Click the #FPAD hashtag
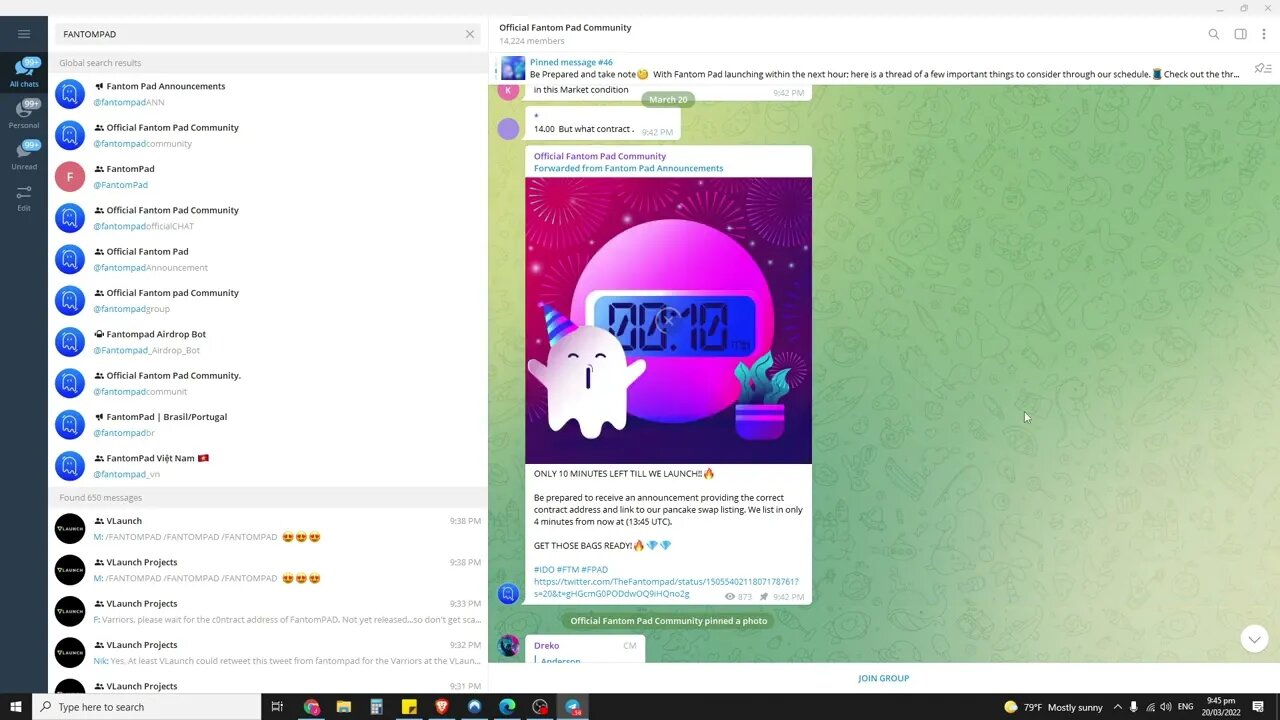 pos(594,569)
